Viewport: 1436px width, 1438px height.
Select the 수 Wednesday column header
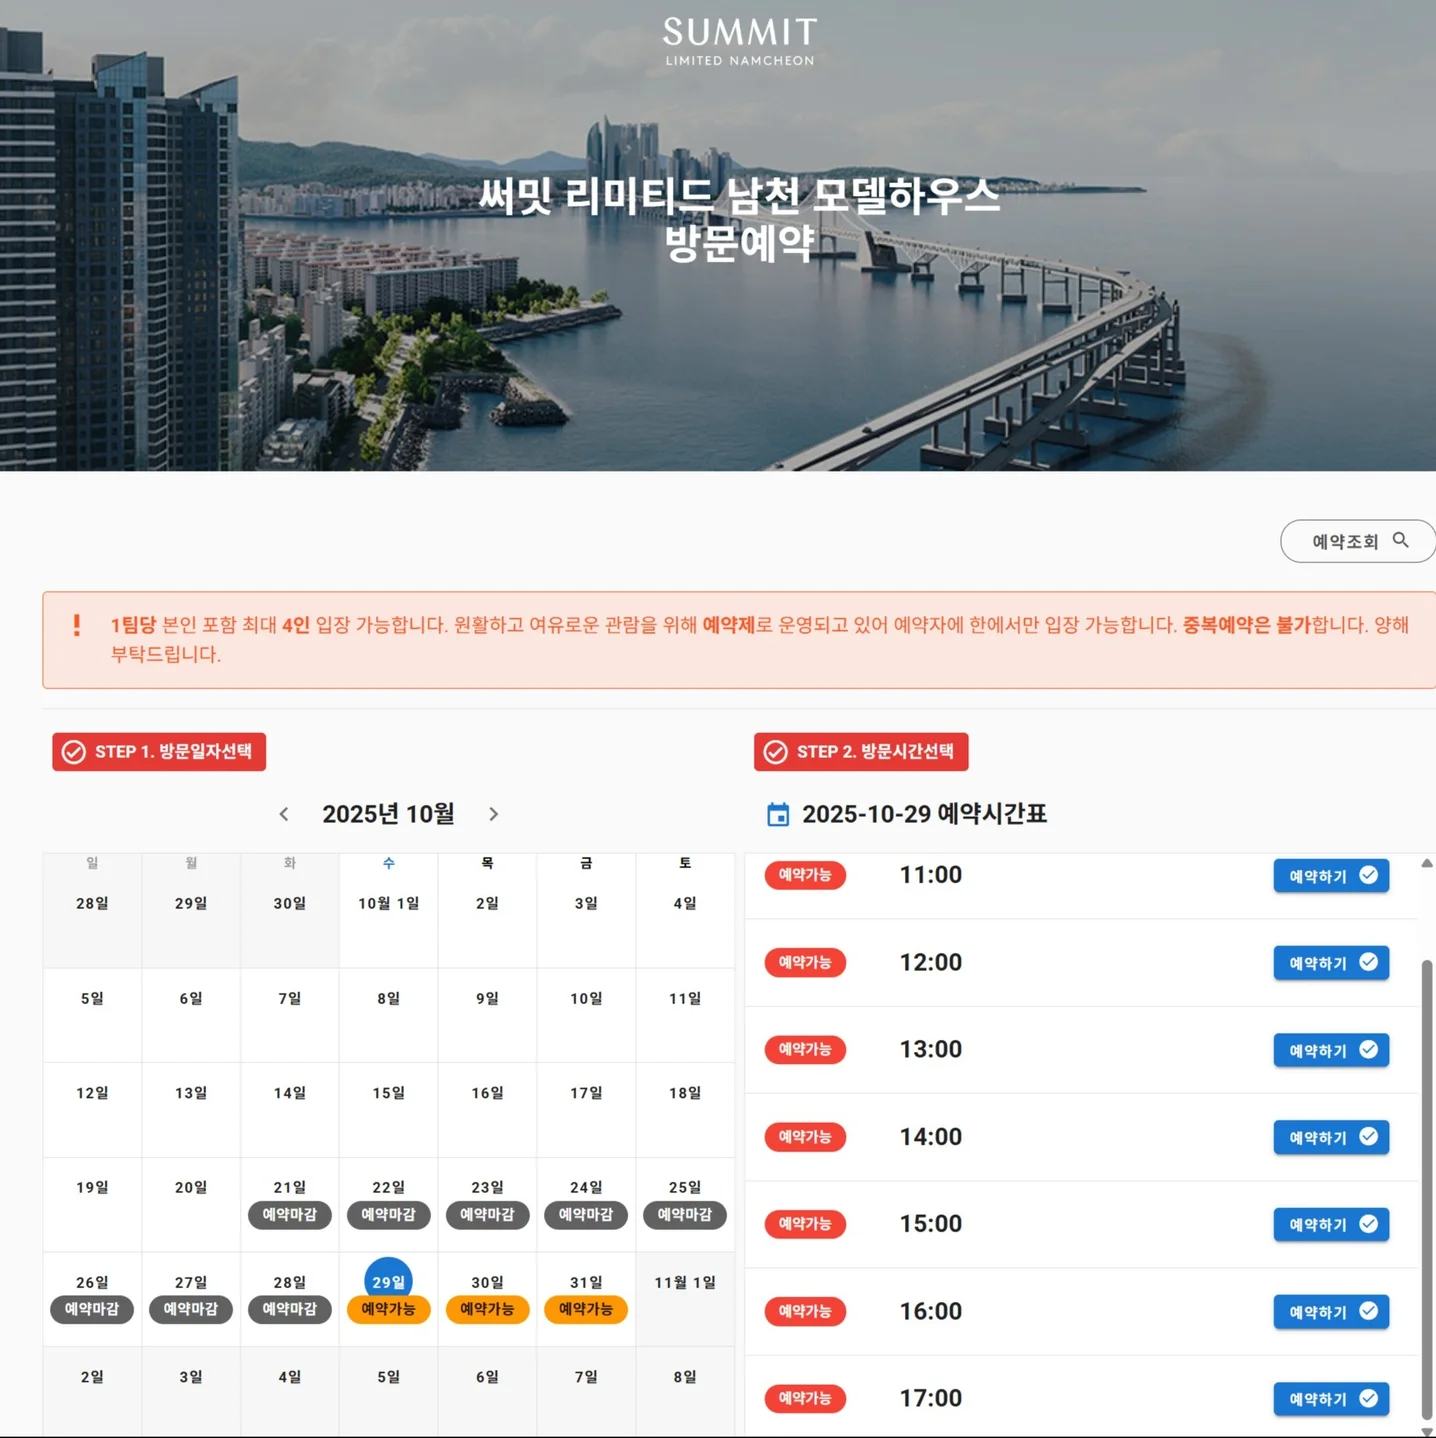point(388,862)
